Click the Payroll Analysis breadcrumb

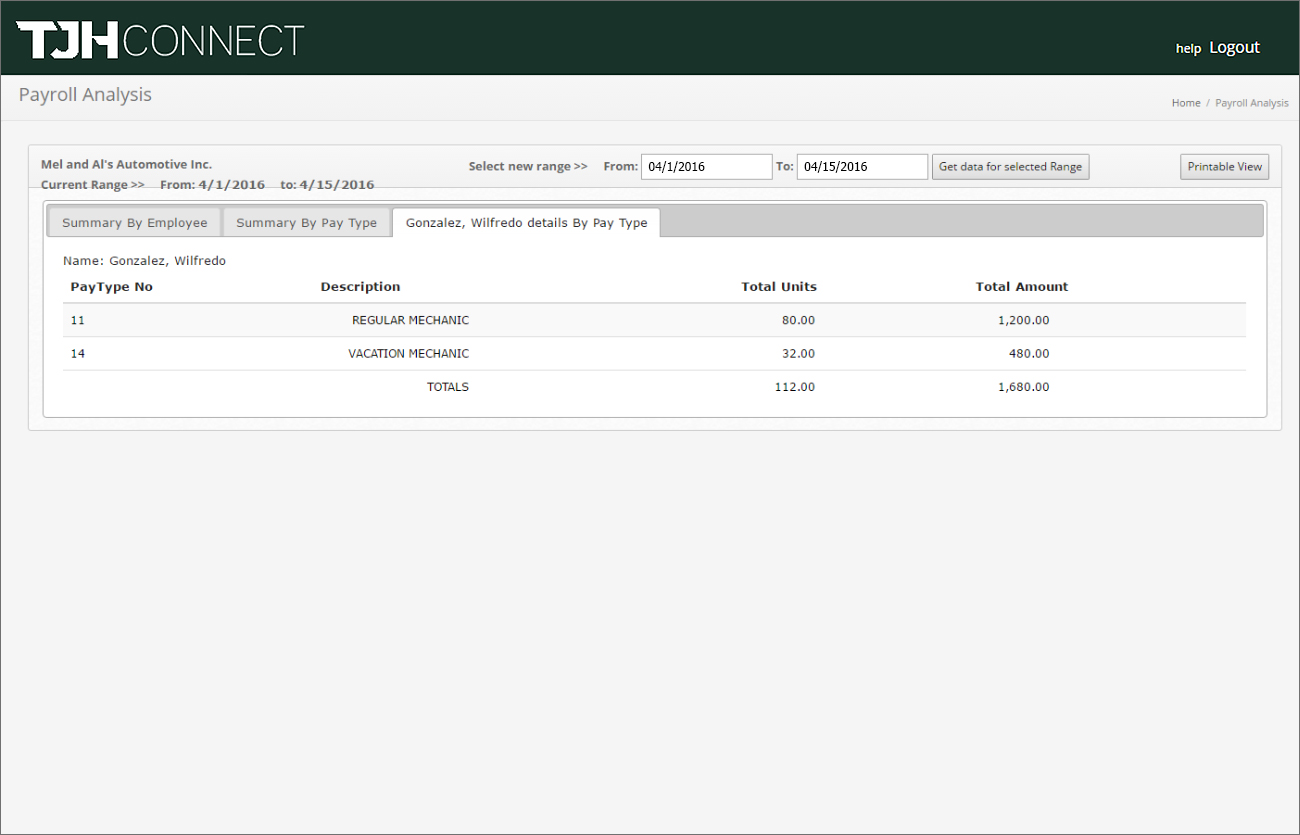pyautogui.click(x=1252, y=103)
